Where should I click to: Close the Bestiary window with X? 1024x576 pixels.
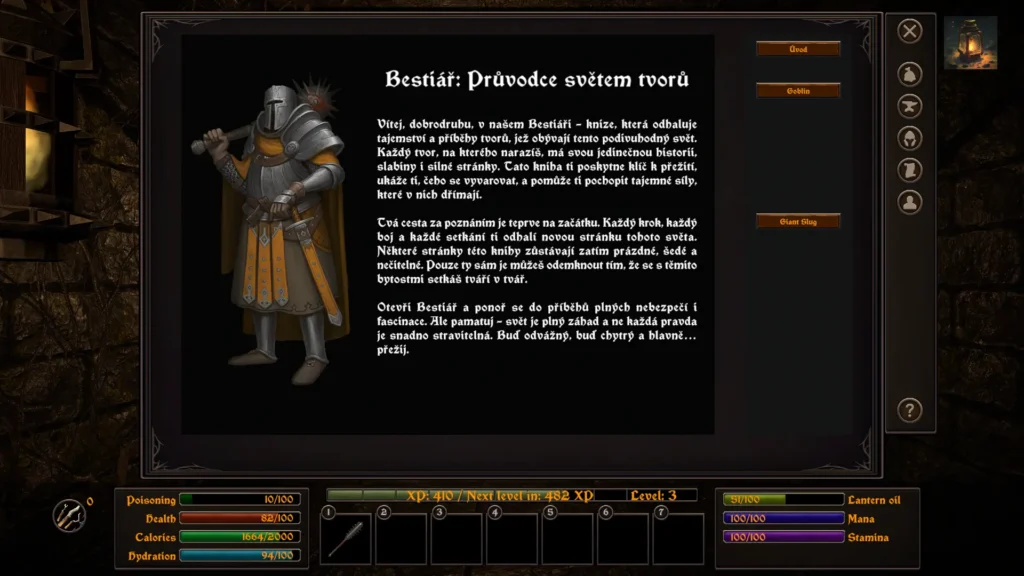[909, 32]
